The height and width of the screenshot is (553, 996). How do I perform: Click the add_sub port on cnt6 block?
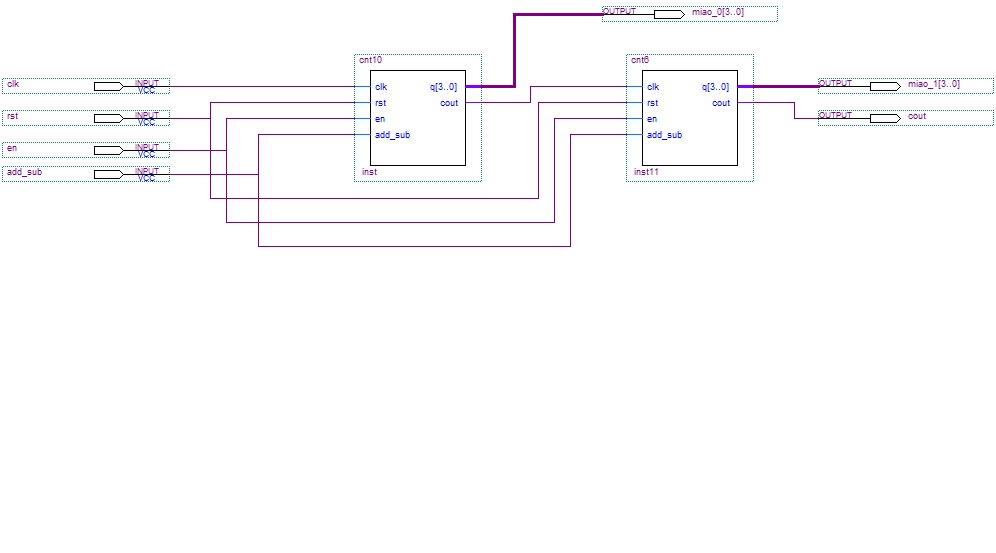click(664, 135)
